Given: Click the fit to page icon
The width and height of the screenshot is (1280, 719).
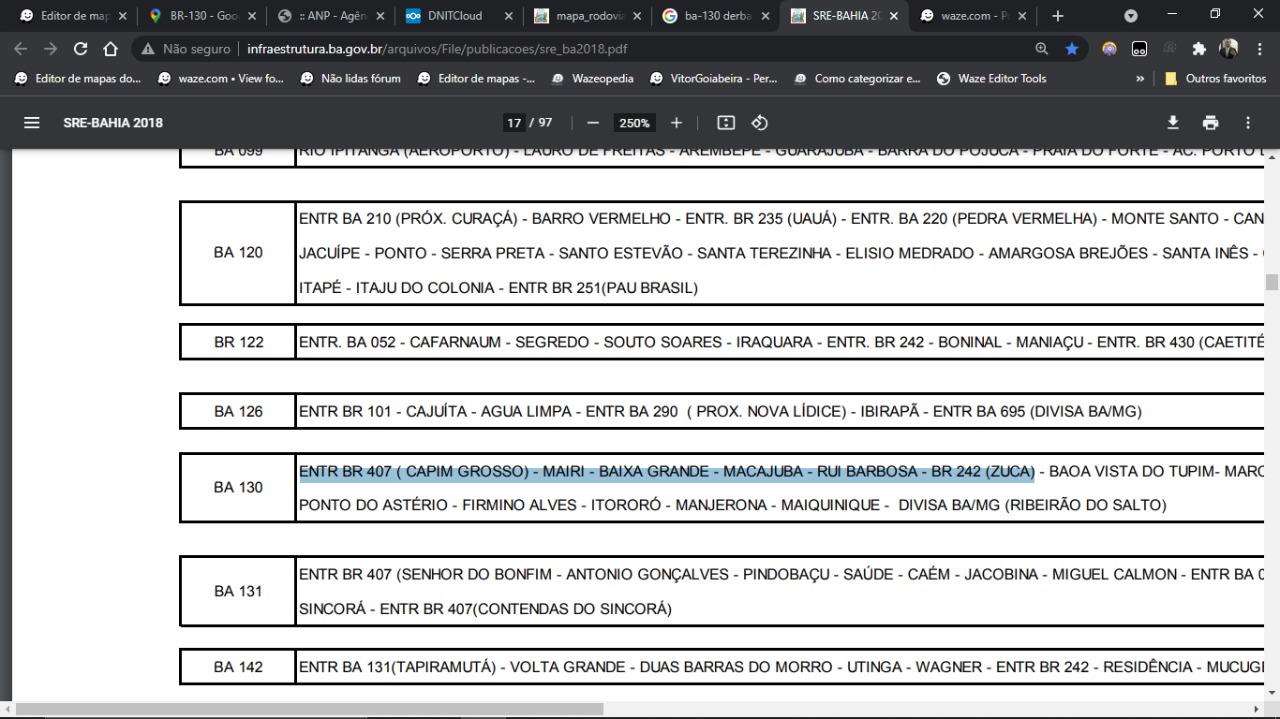Looking at the screenshot, I should (727, 123).
